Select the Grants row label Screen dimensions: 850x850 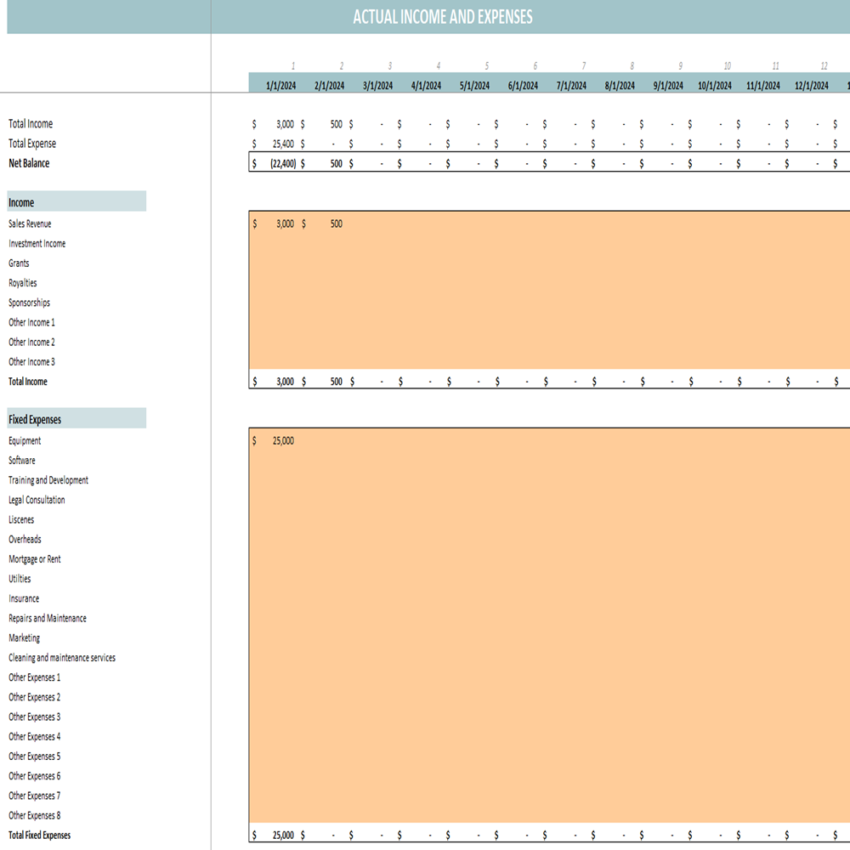pyautogui.click(x=16, y=263)
